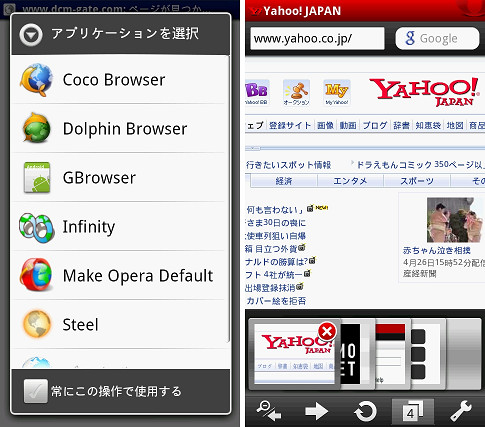Viewport: 485px width, 427px height.
Task: Open the カバー絵を拒否 headline
Action: pyautogui.click(x=276, y=301)
